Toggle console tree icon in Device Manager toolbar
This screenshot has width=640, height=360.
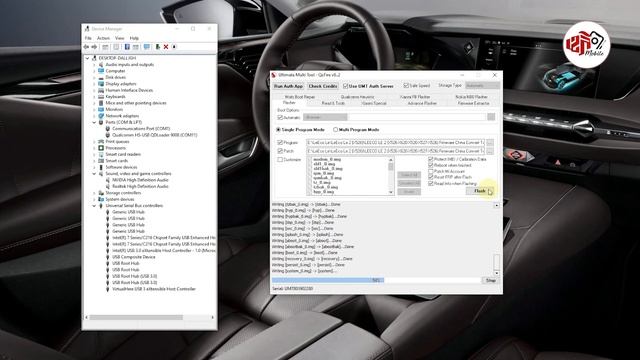click(105, 47)
